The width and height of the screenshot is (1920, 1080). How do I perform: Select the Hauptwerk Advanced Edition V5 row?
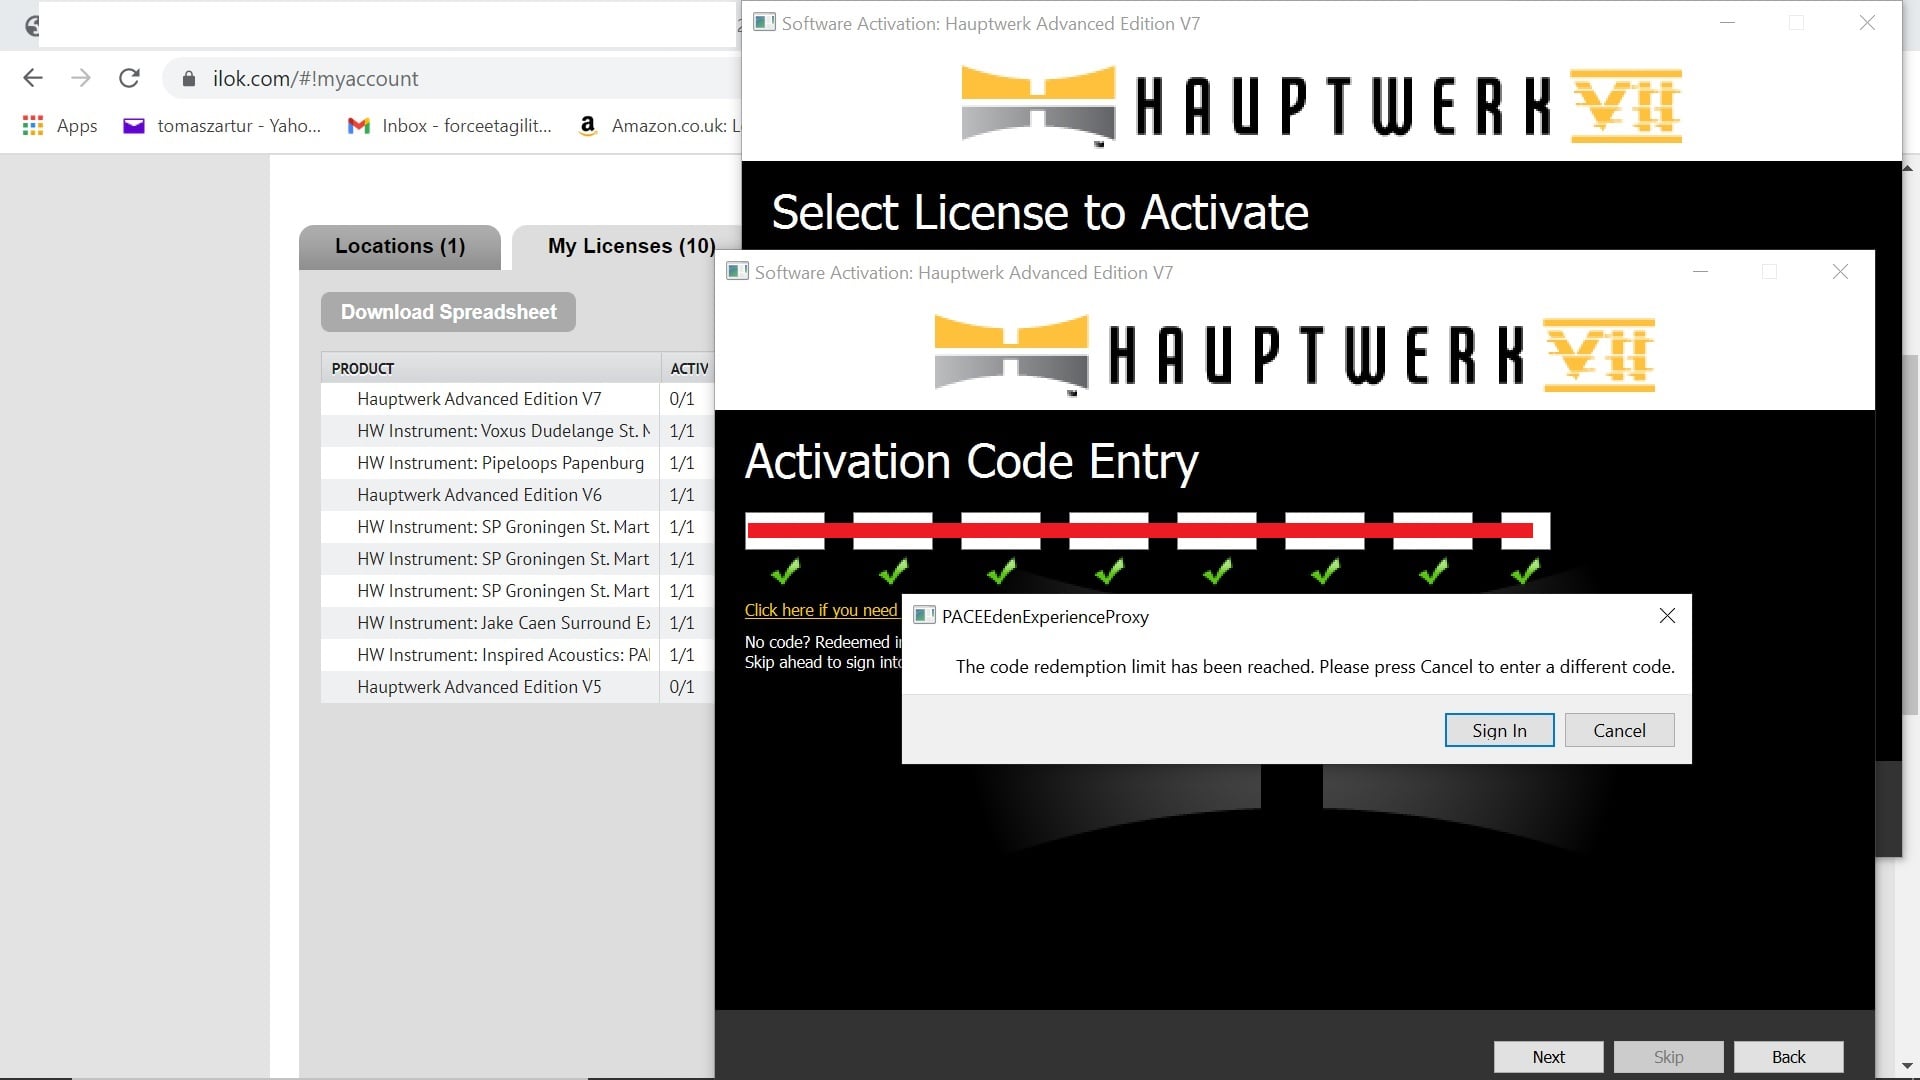tap(517, 687)
